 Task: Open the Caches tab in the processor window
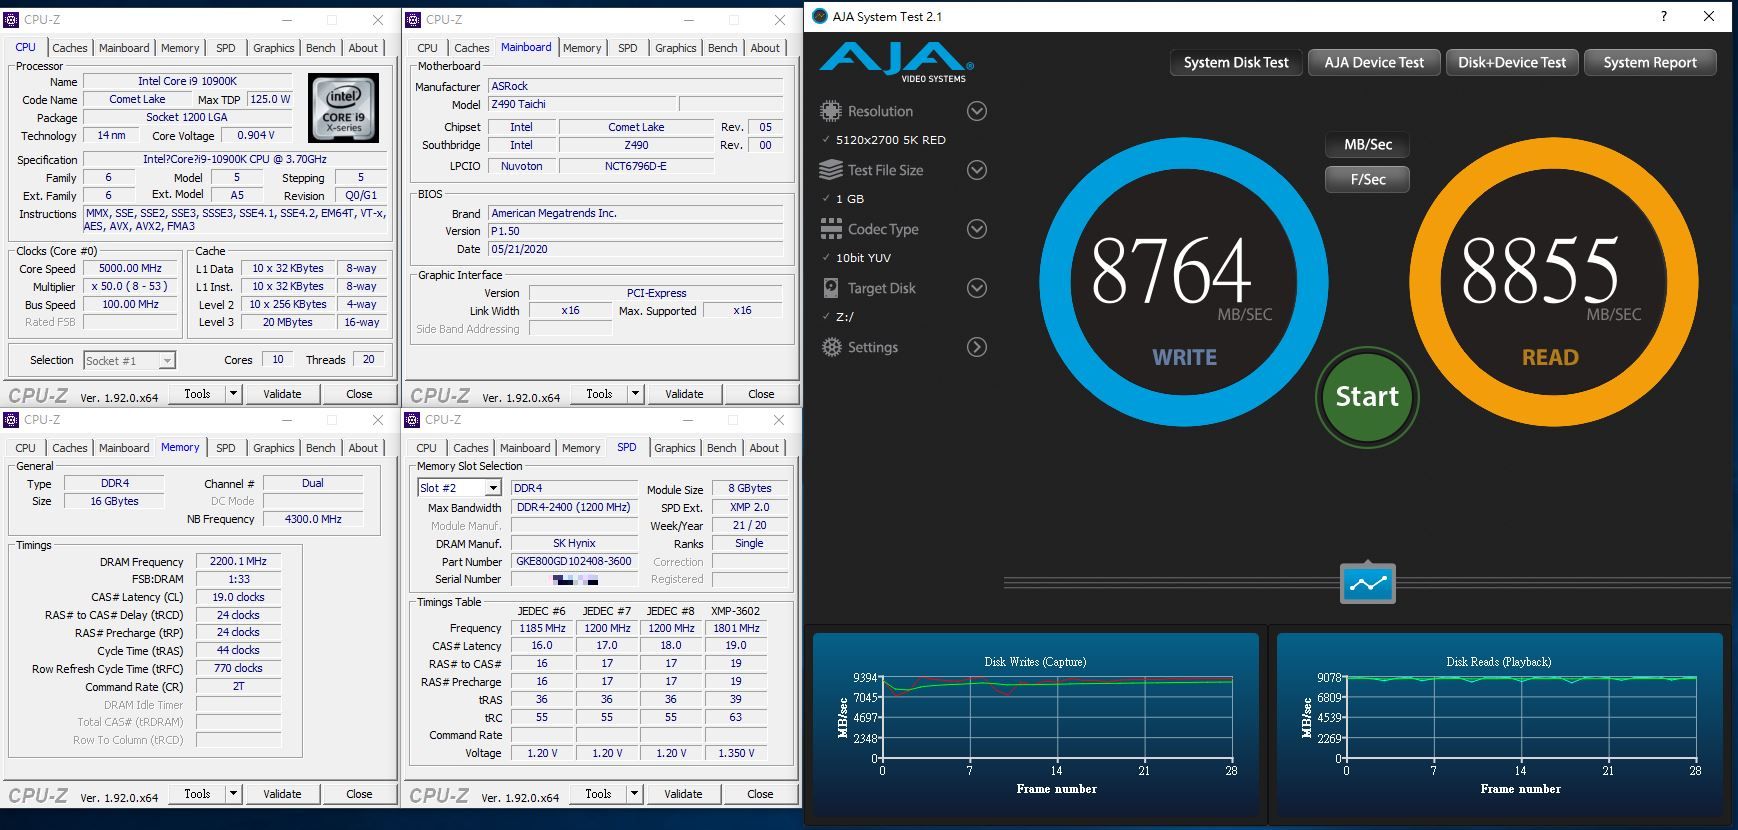point(70,48)
